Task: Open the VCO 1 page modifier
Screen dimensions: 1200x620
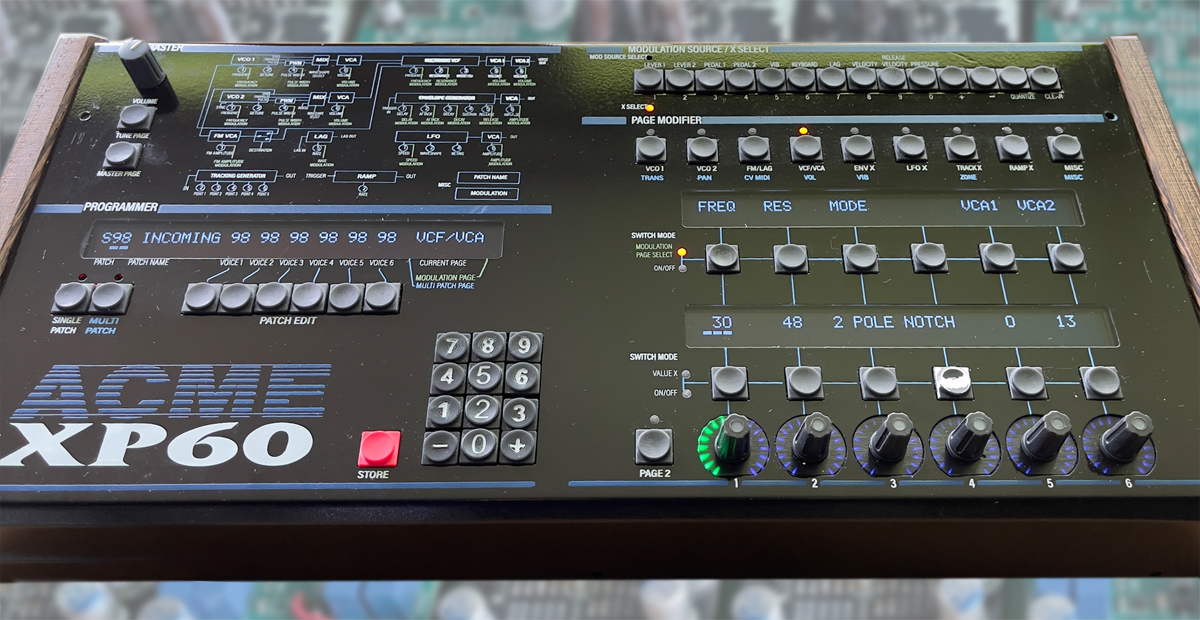Action: (x=651, y=149)
